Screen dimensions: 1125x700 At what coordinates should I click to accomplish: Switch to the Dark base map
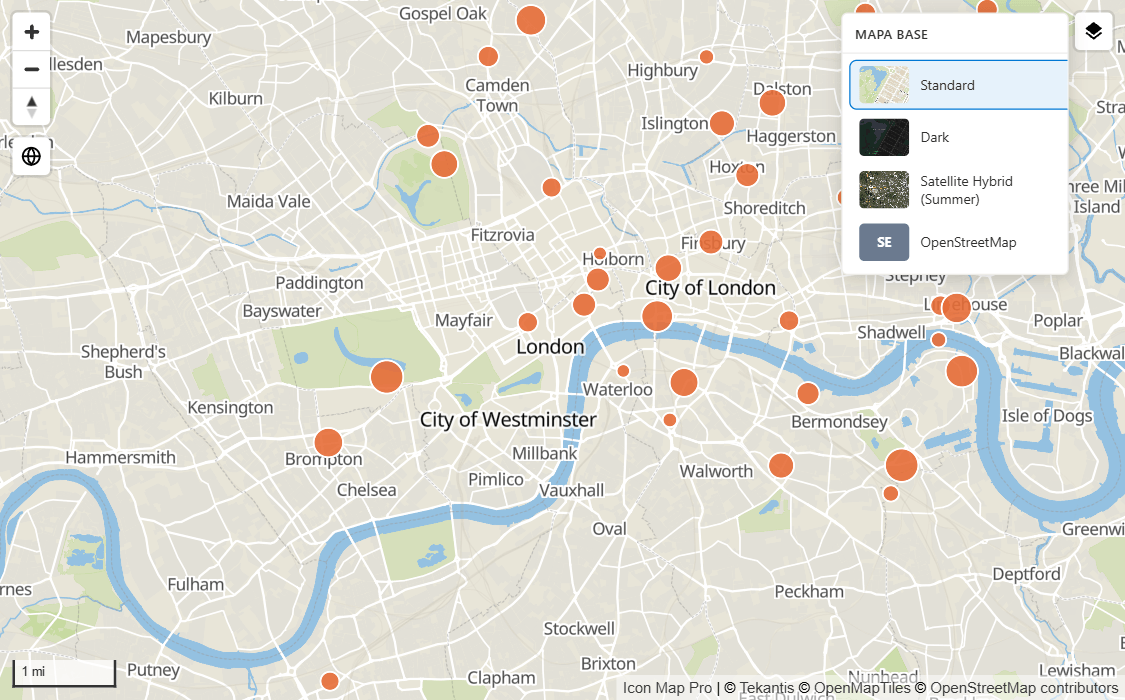[959, 137]
